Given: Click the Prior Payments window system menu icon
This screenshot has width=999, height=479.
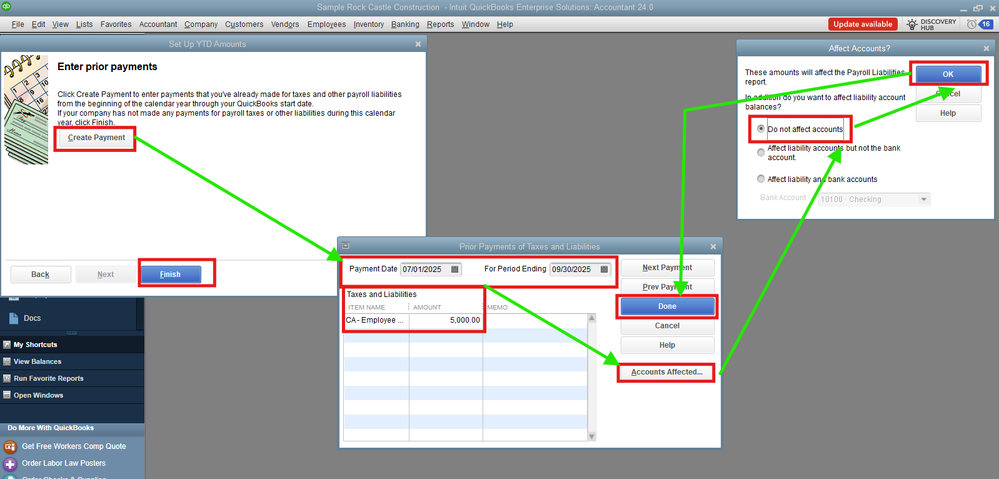Looking at the screenshot, I should pos(346,246).
